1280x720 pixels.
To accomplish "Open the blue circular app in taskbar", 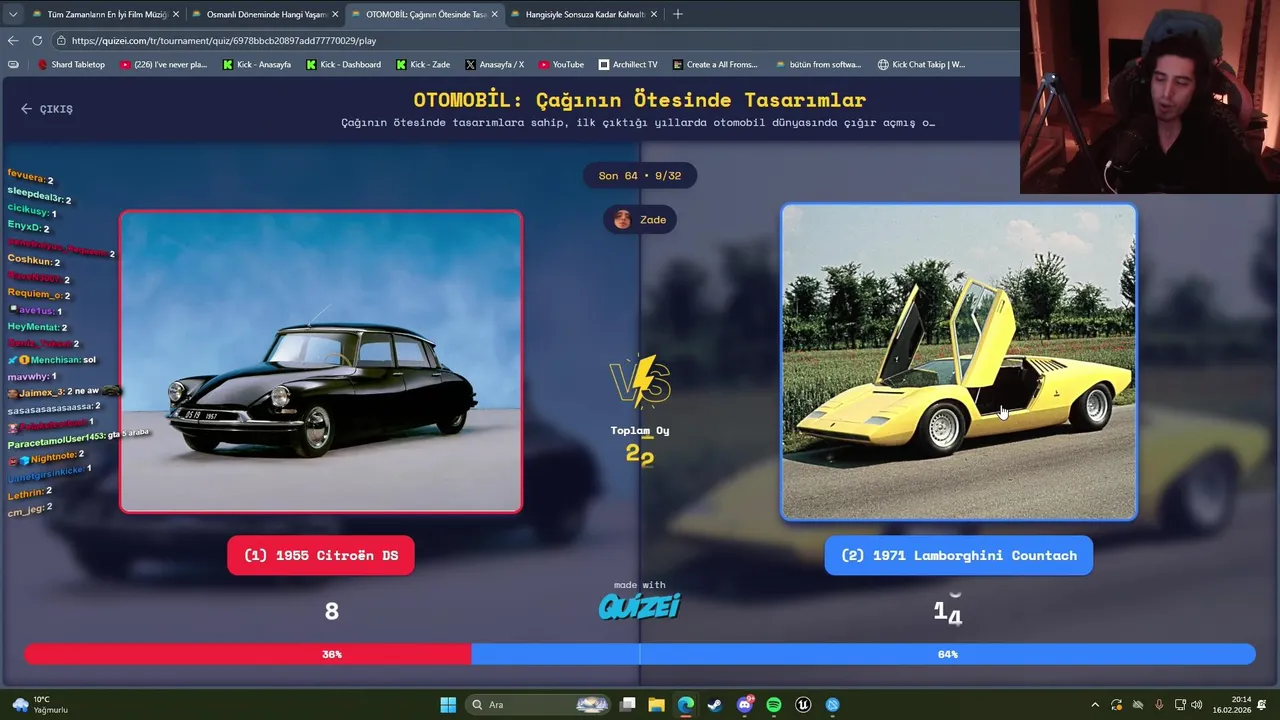I will pos(833,705).
